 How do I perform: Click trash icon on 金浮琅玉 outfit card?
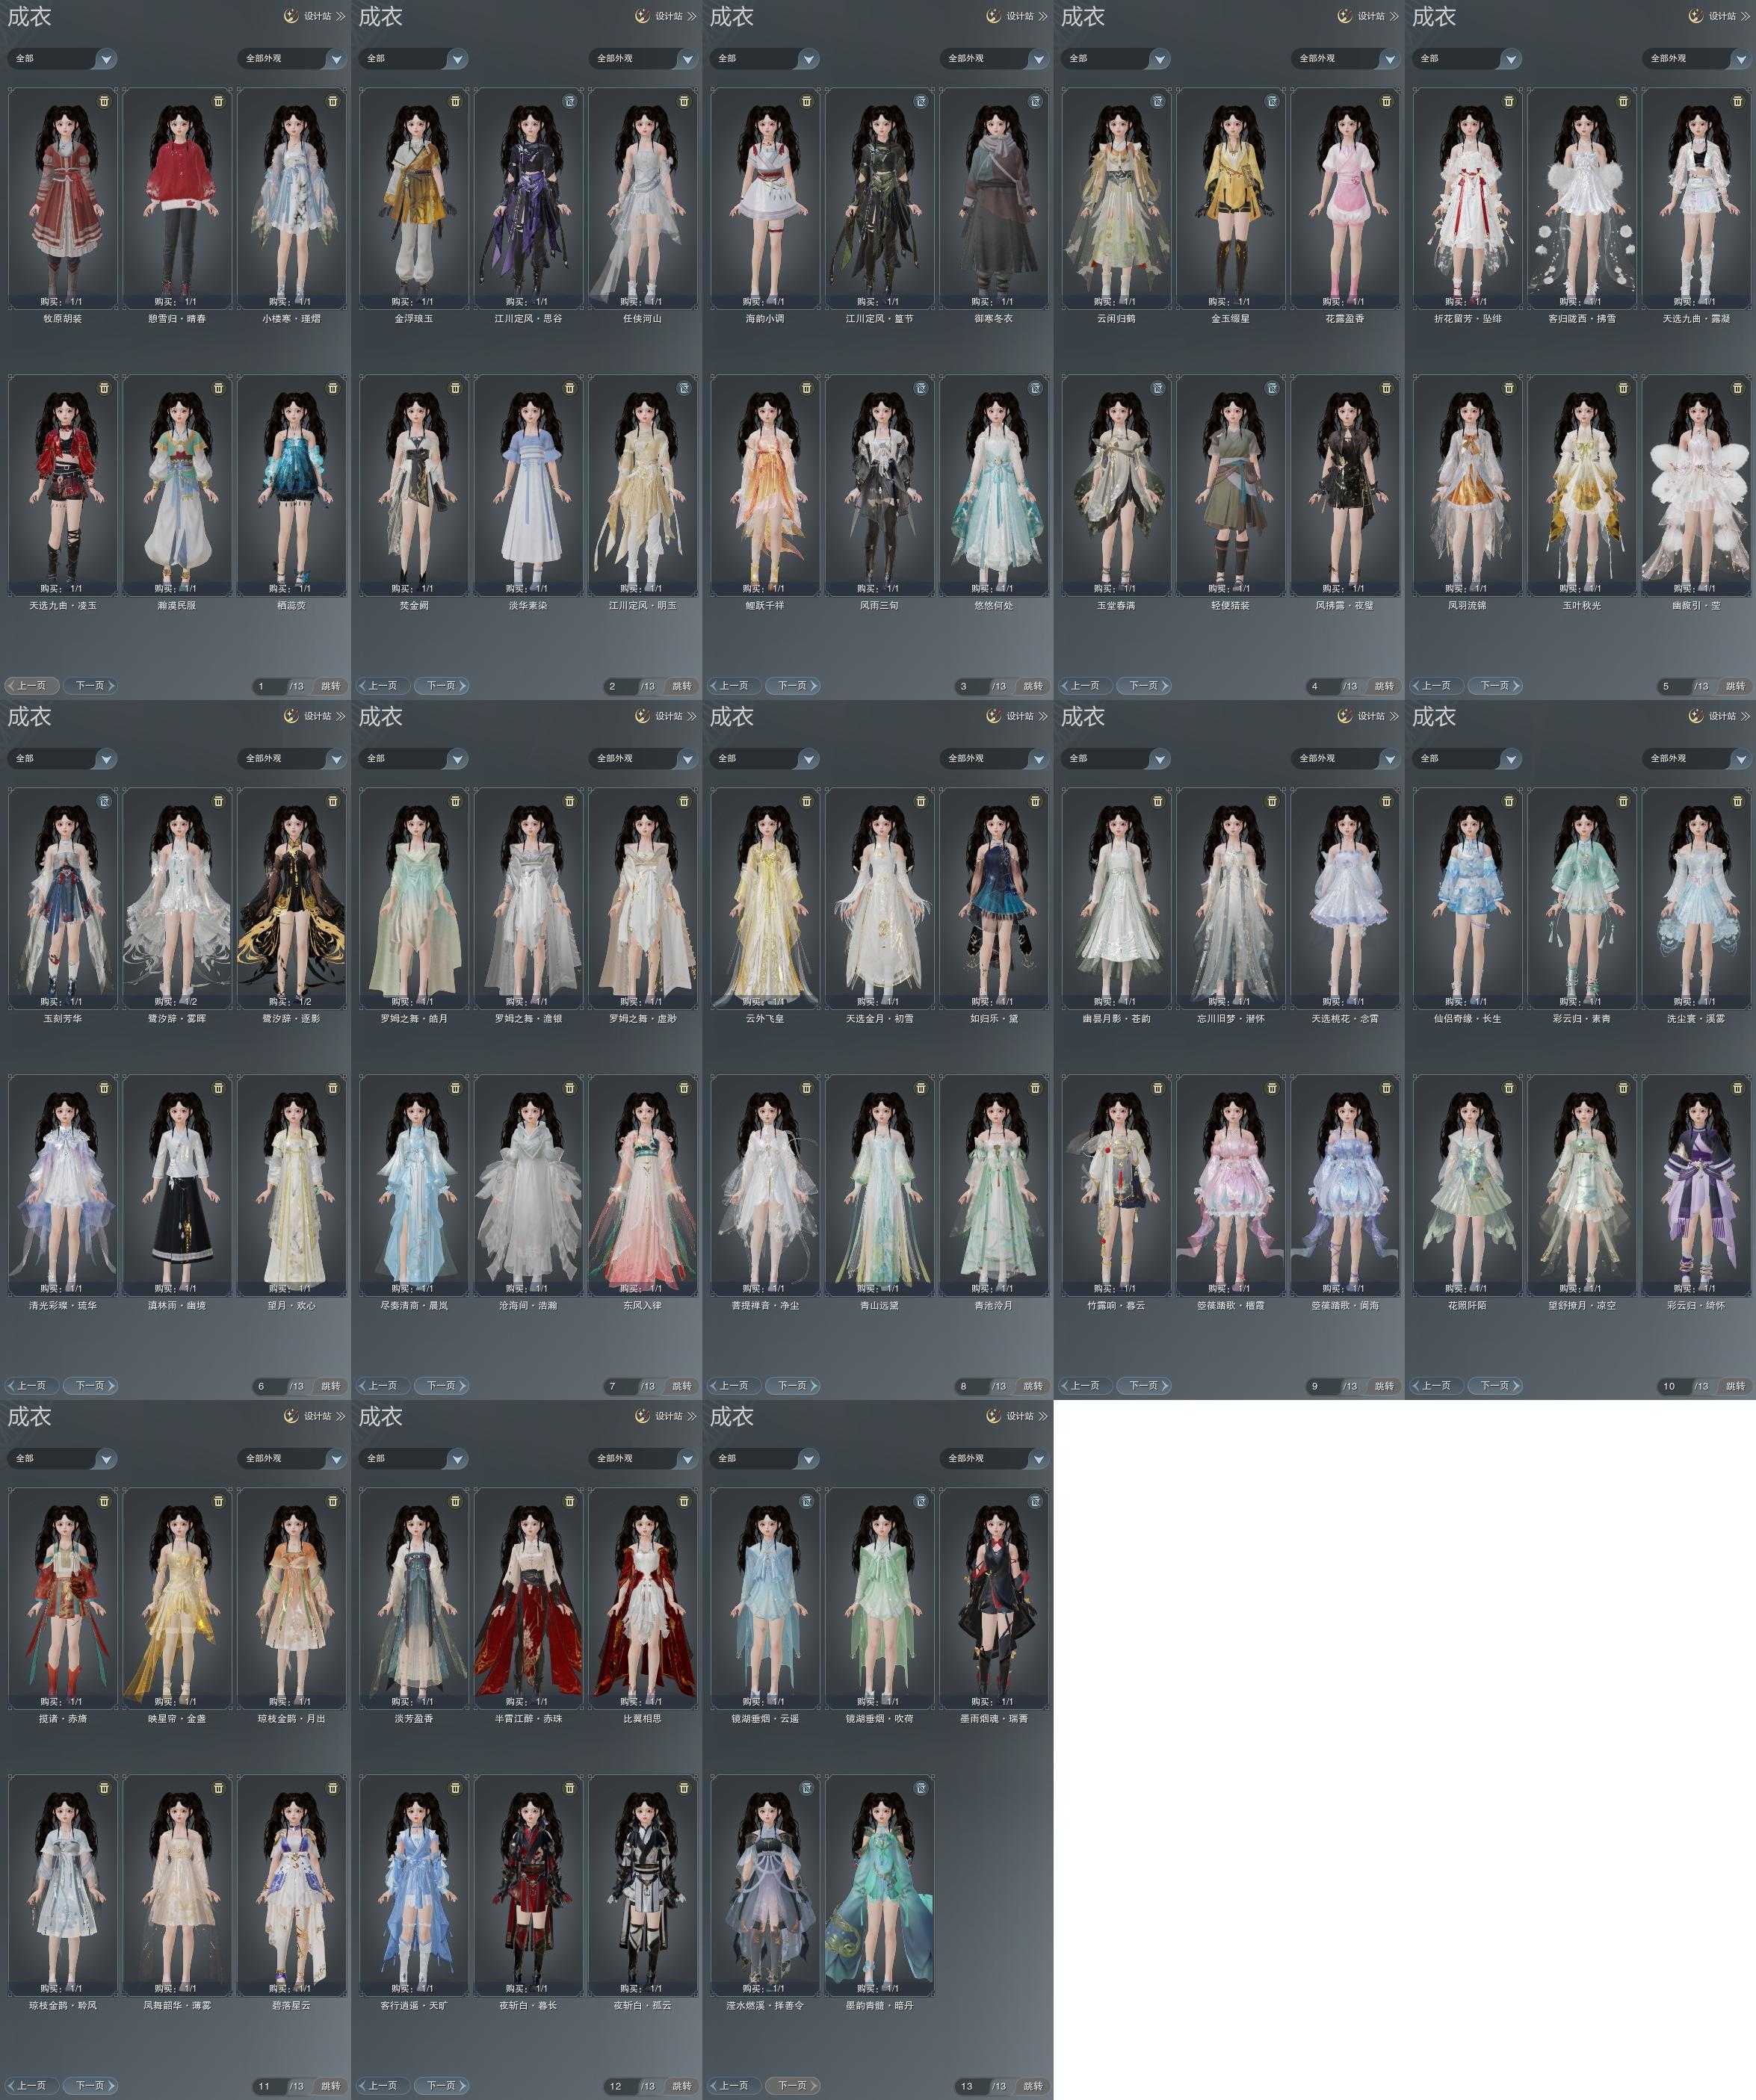(455, 101)
